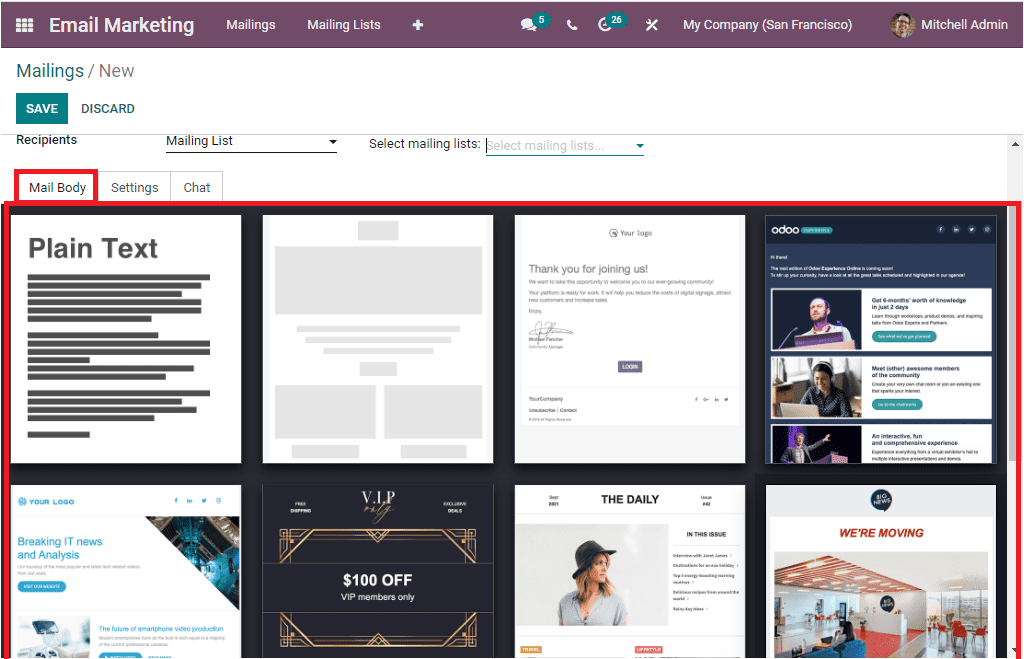Viewport: 1024px width, 659px height.
Task: Click the phone call icon
Action: click(571, 25)
